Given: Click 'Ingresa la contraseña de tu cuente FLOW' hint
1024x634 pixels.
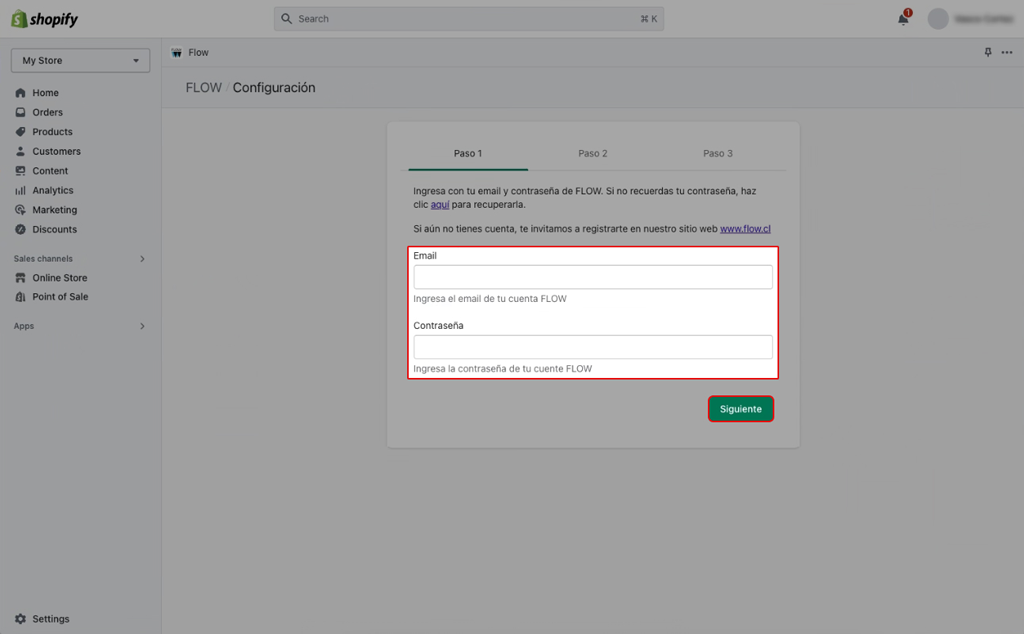Looking at the screenshot, I should [x=503, y=369].
